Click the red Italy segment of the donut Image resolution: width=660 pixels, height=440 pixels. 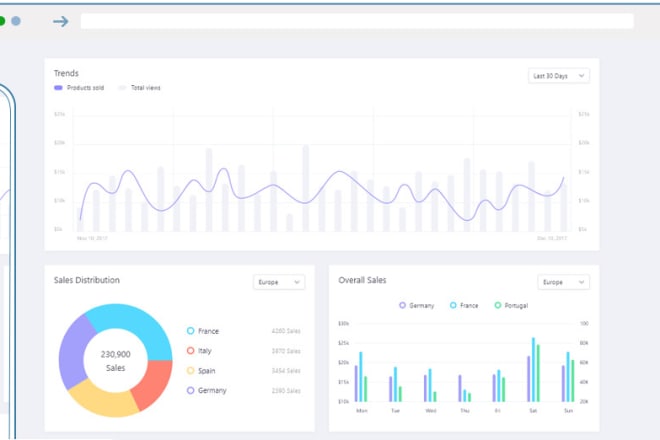click(x=154, y=383)
